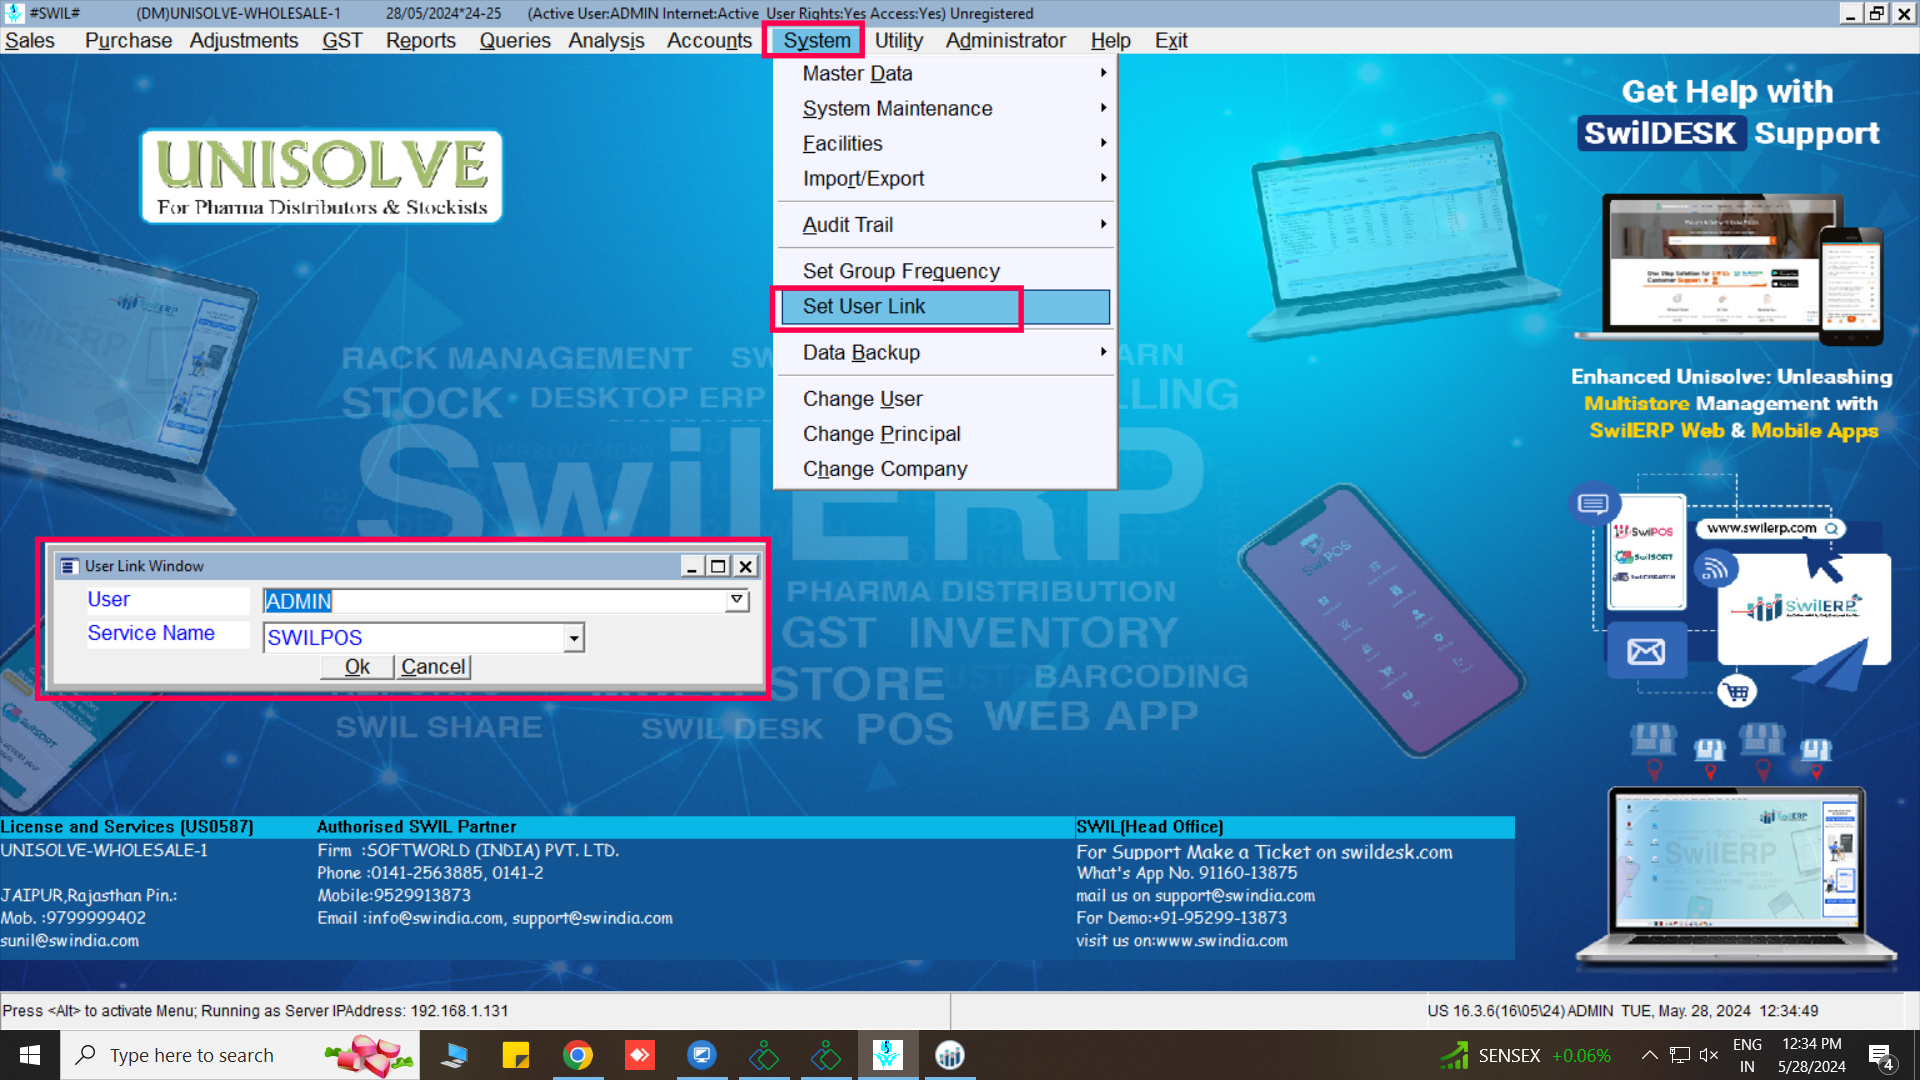Image resolution: width=1920 pixels, height=1080 pixels.
Task: Click the wifi signal icon
Action: 1716,569
